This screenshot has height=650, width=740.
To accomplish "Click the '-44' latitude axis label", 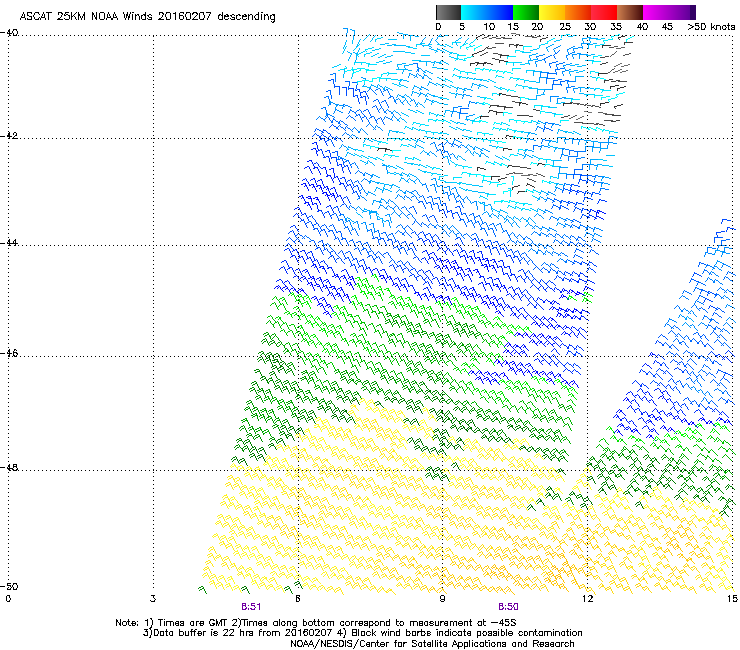I will (9, 242).
